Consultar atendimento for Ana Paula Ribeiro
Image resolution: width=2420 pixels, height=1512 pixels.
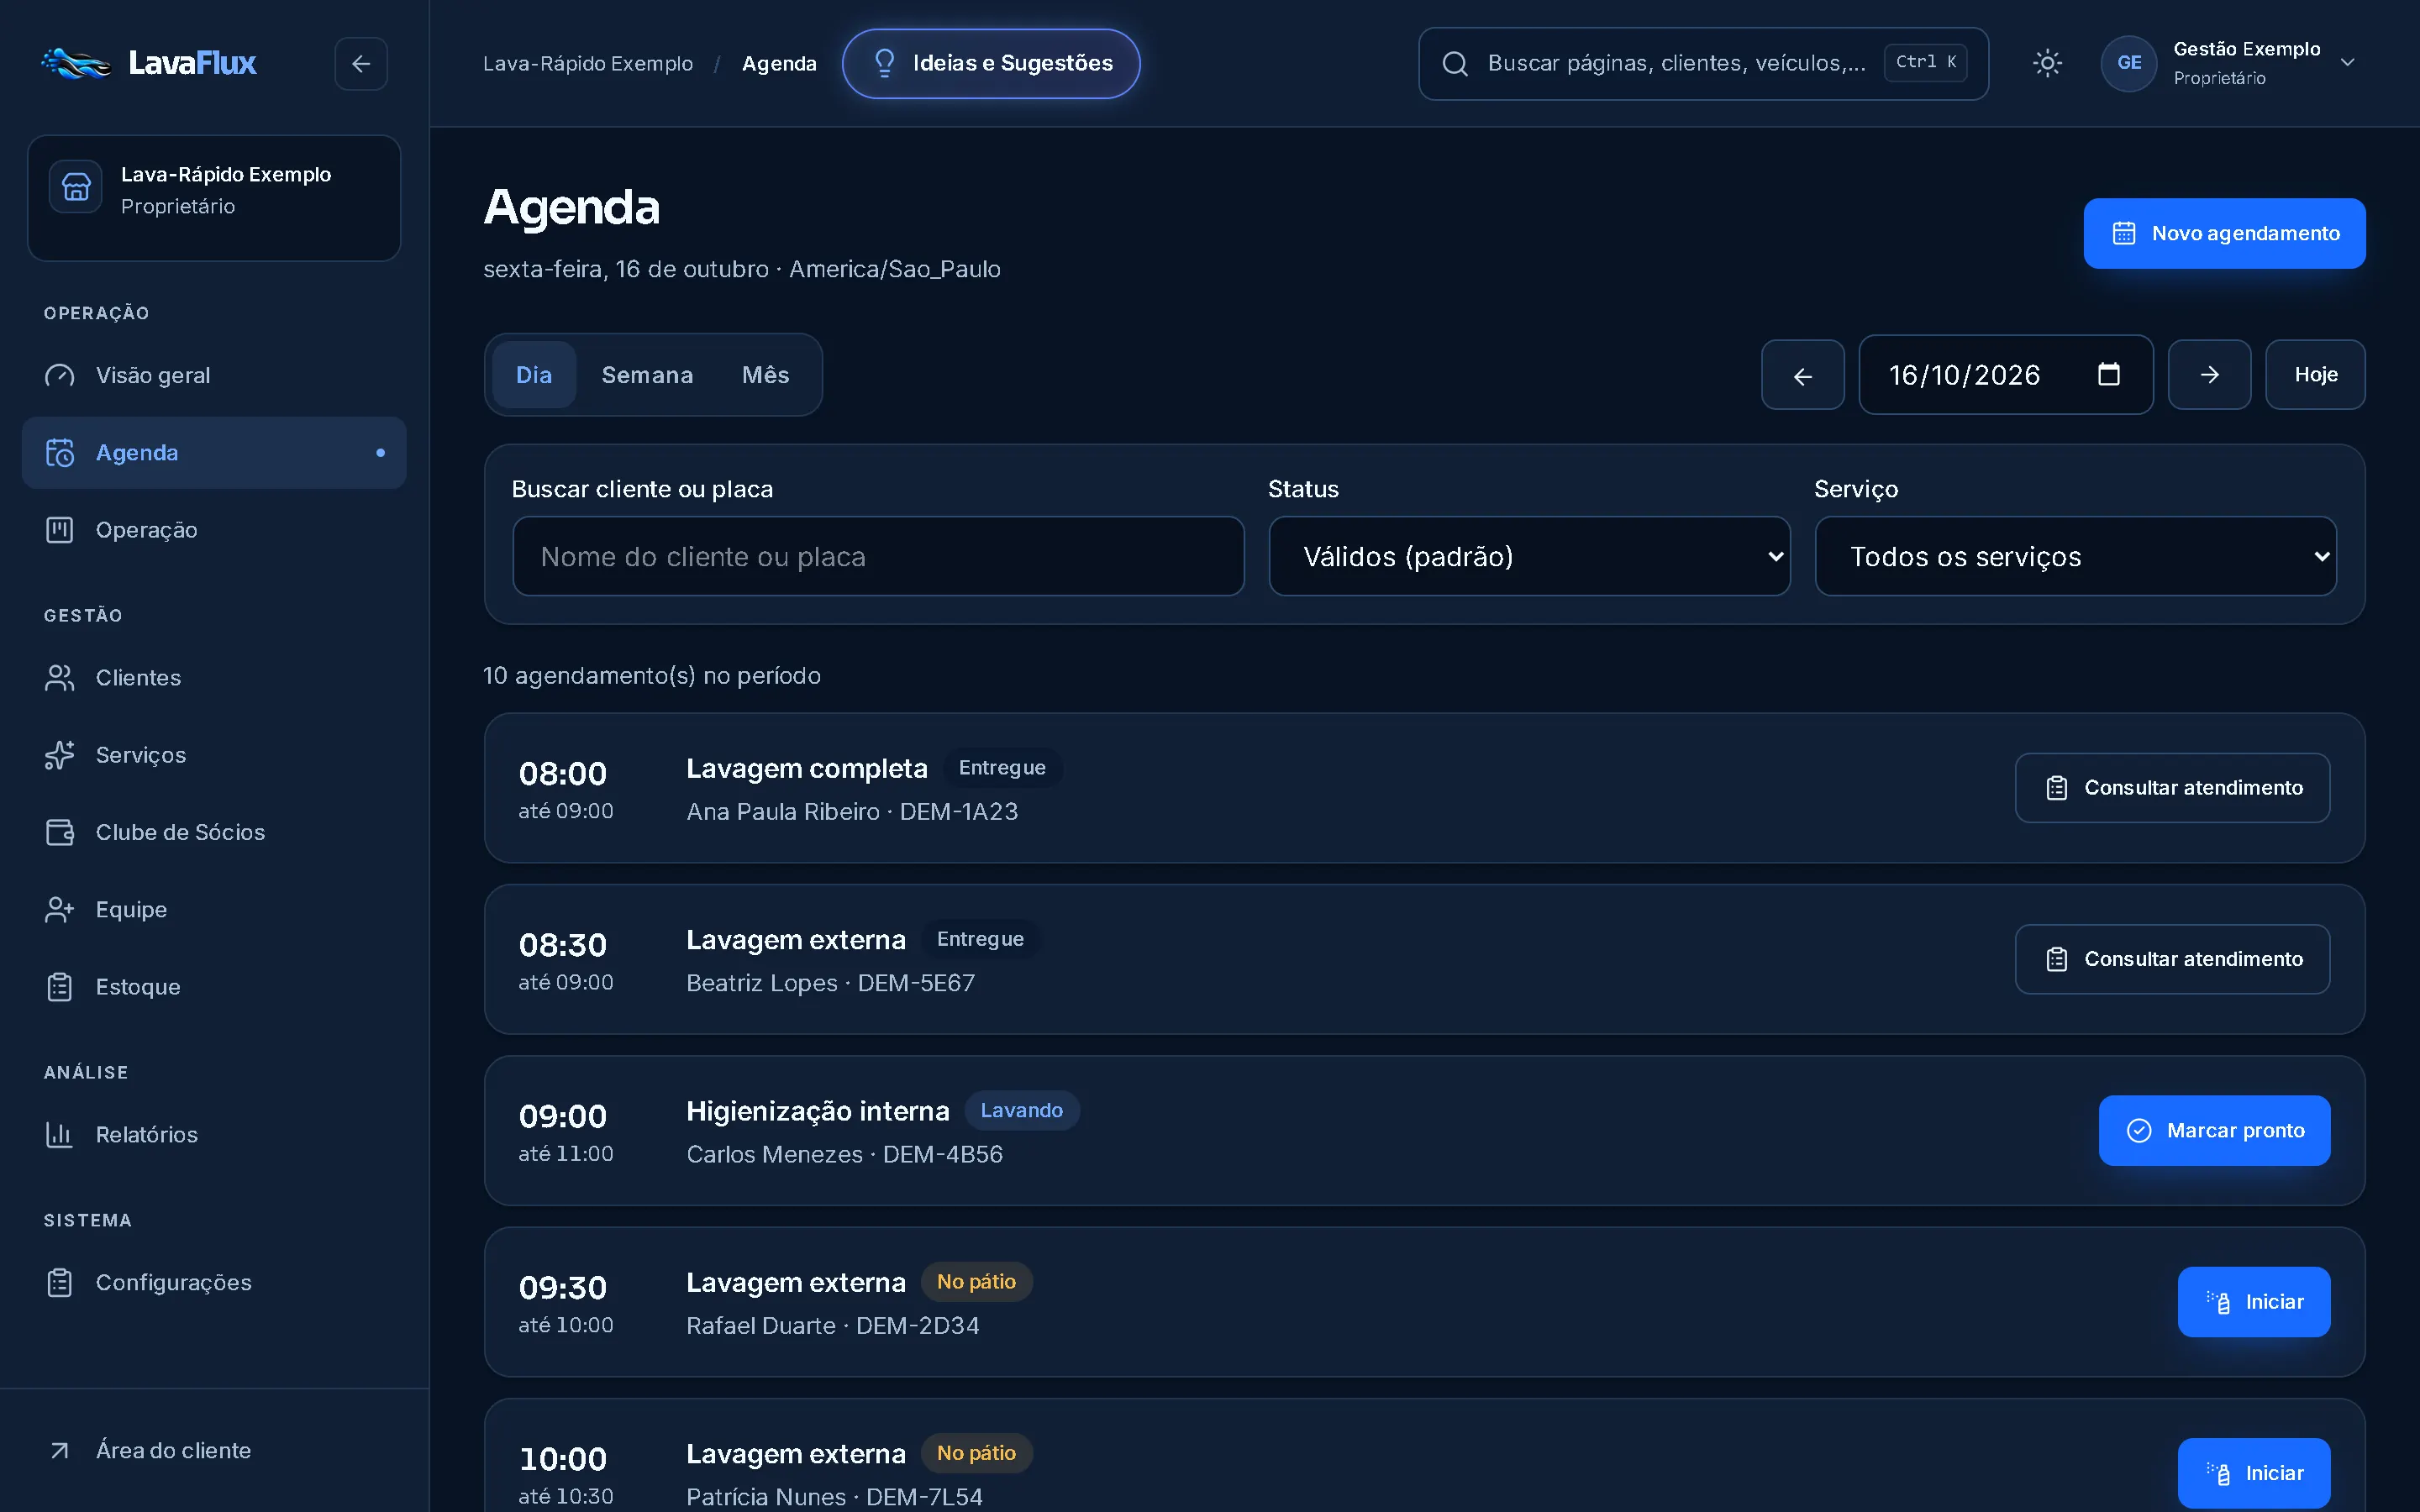pos(2172,788)
